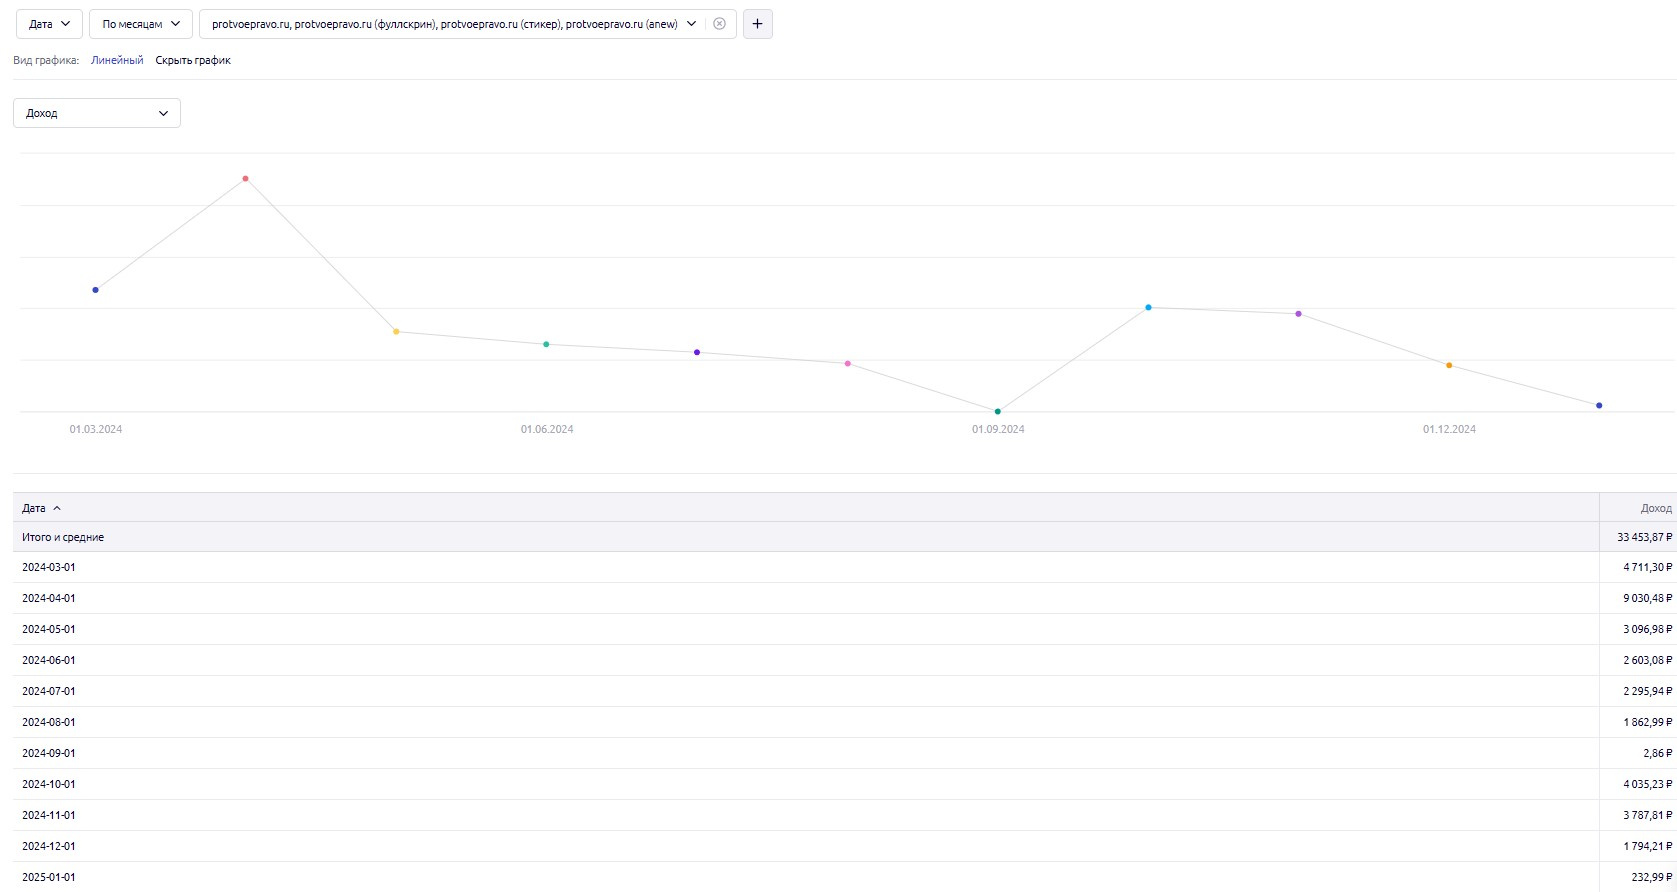Clear the selected sites filter
Viewport: 1677px width, 892px height.
click(719, 24)
